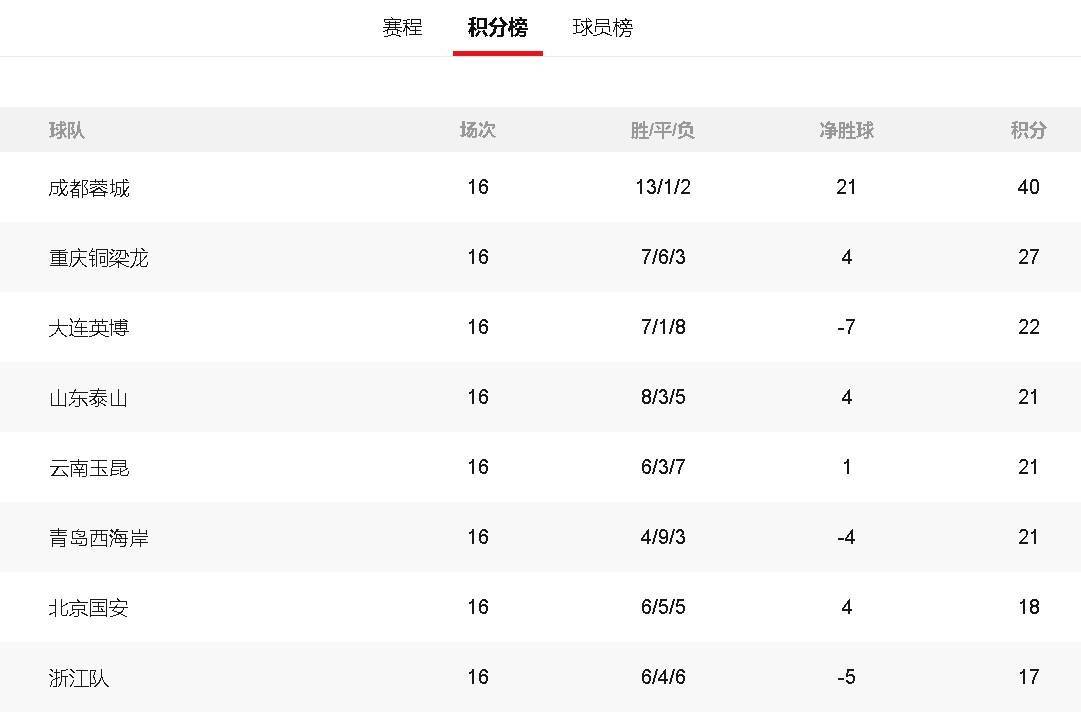The width and height of the screenshot is (1081, 720).
Task: Select team name 成都蓉城
Action: [x=89, y=188]
